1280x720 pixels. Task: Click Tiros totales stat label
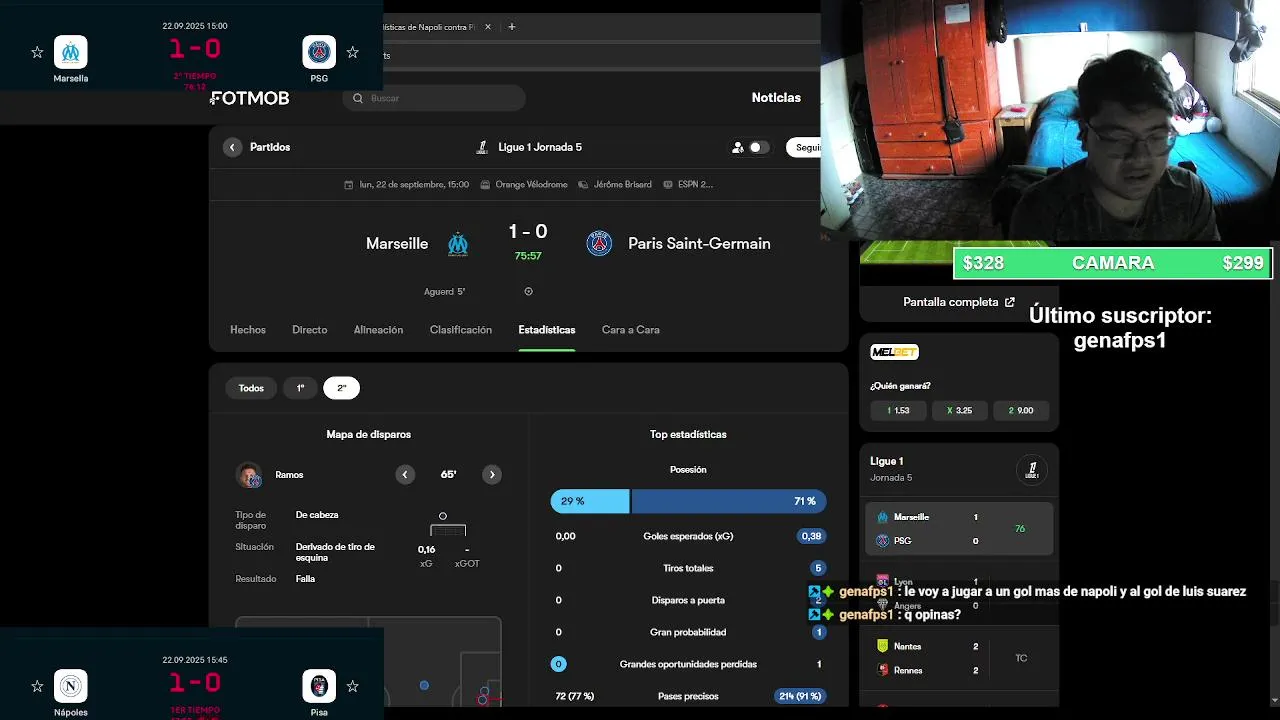(x=688, y=568)
